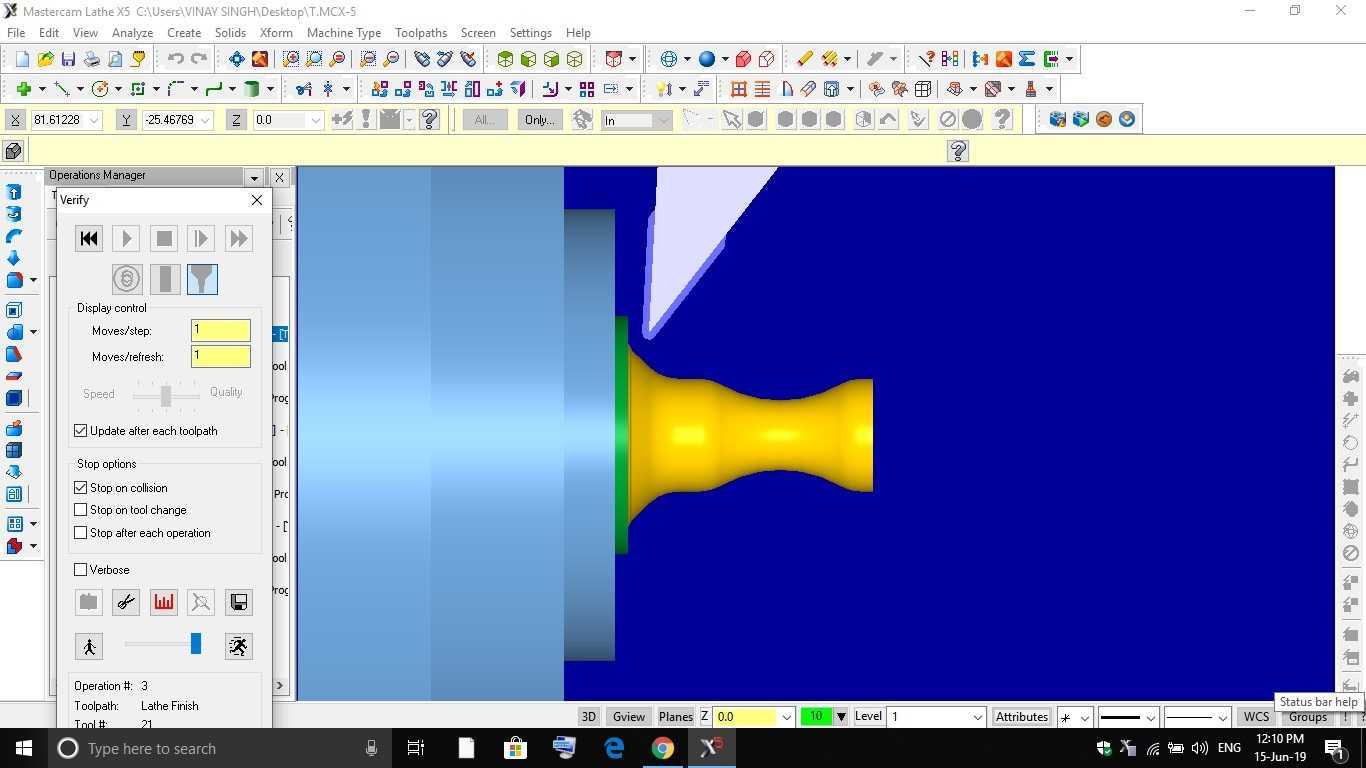This screenshot has width=1366, height=768.
Task: Click the WCS button
Action: [x=1256, y=717]
